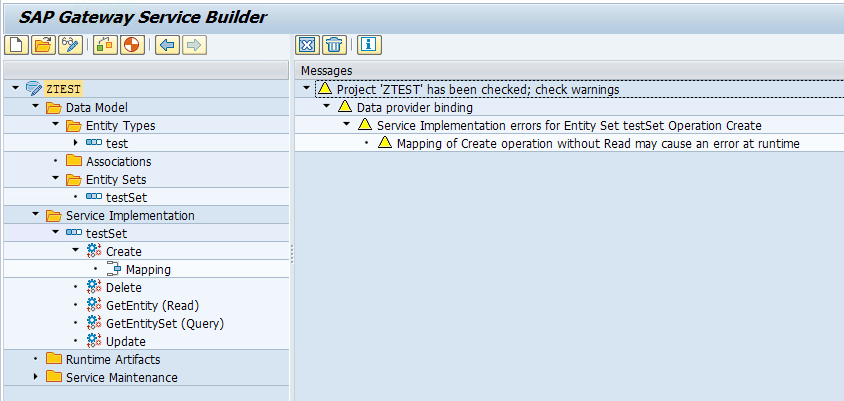Click the Entity Sets folder icon
The image size is (844, 401).
(74, 179)
